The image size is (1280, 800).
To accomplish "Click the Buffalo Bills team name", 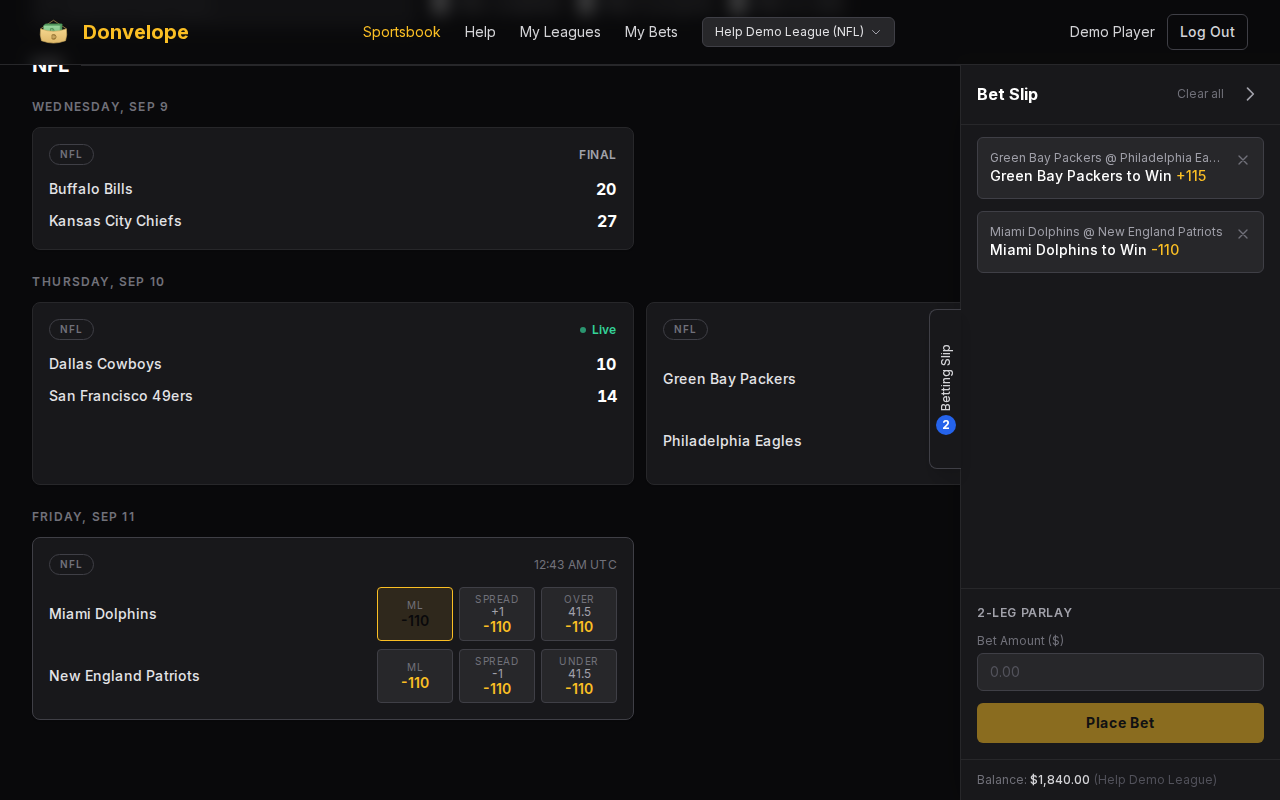I will tap(91, 189).
